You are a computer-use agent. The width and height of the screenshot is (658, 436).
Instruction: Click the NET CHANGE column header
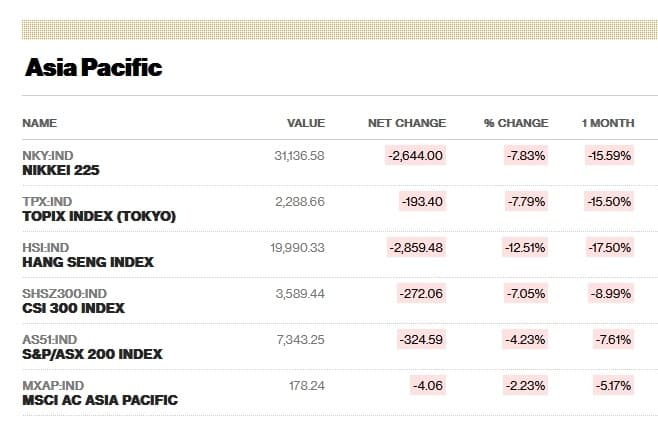point(407,123)
